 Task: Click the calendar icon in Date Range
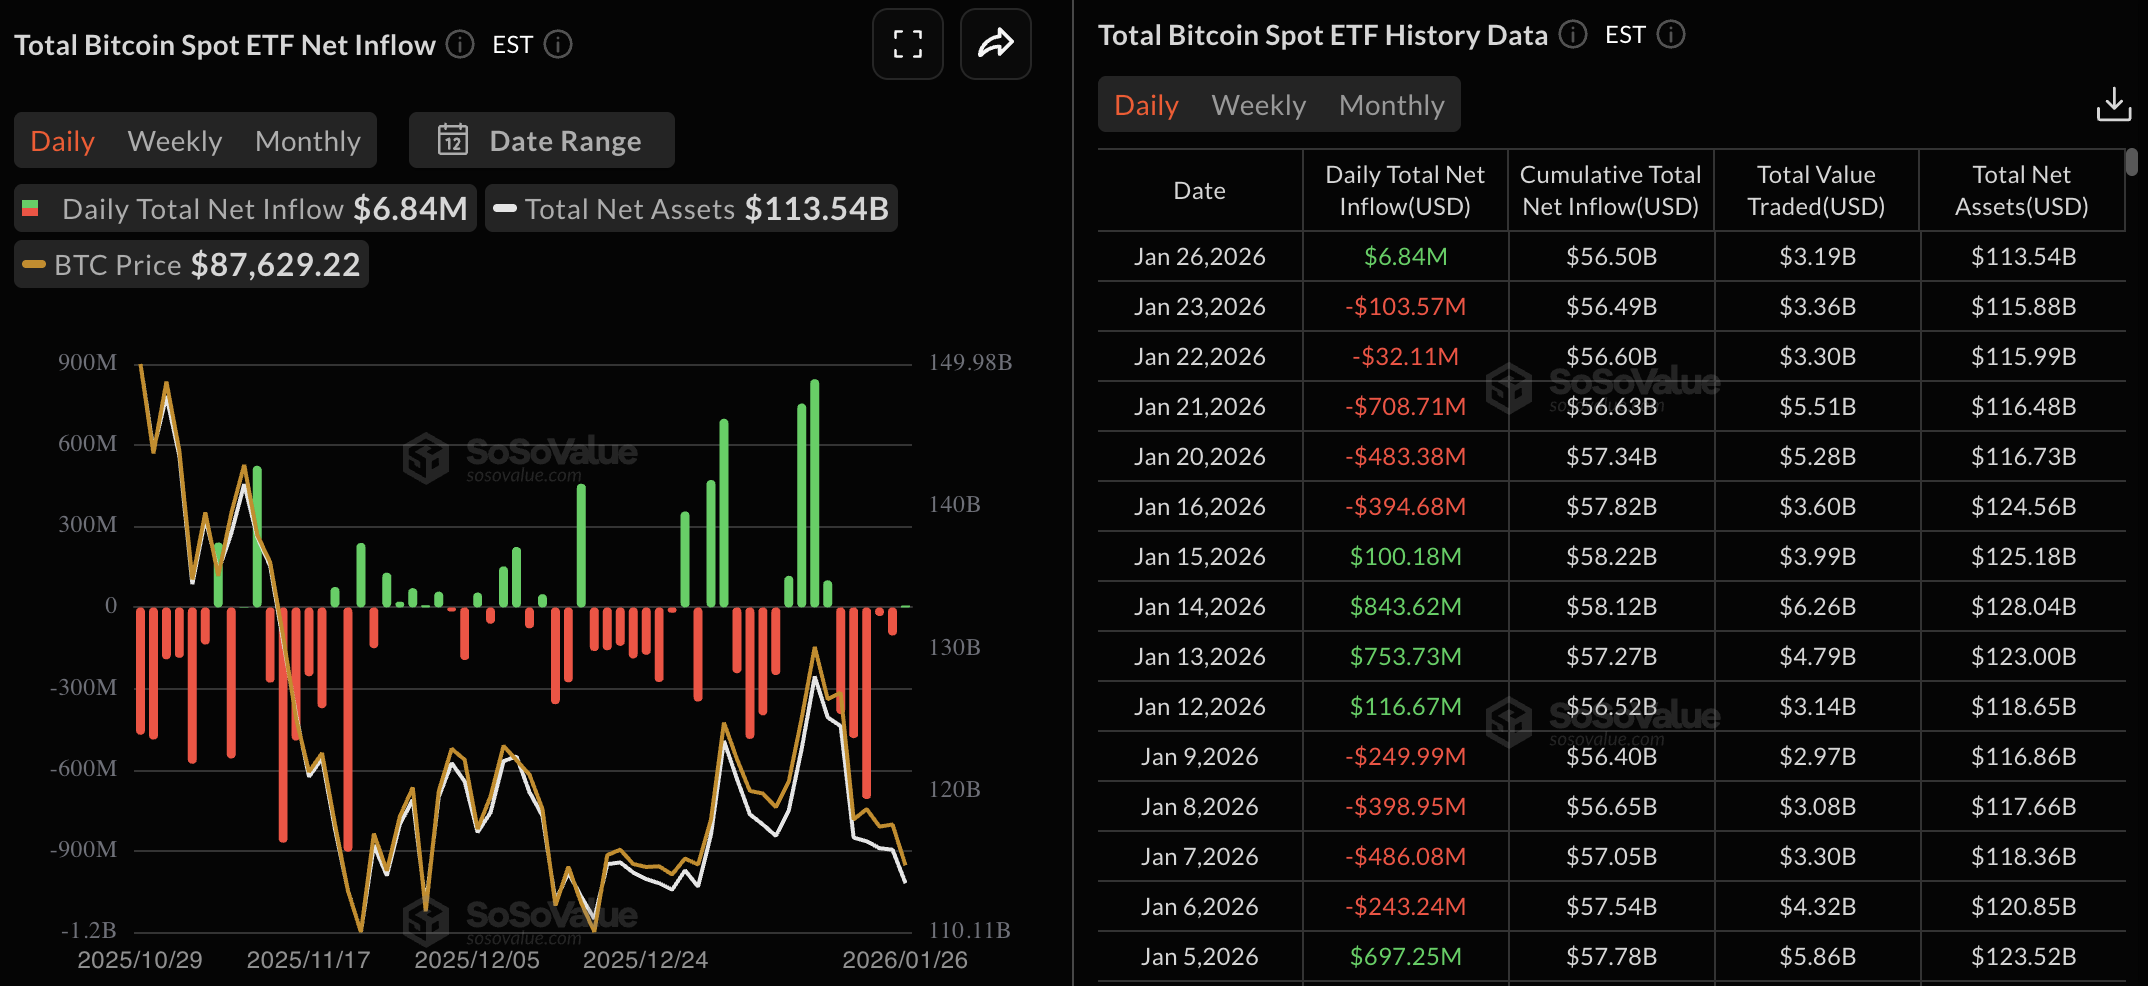(x=453, y=140)
